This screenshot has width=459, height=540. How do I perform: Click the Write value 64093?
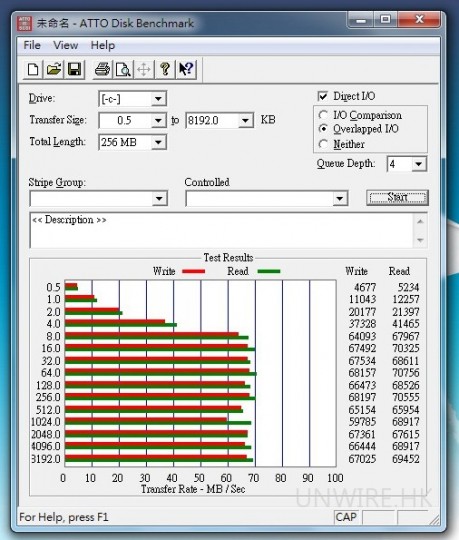[x=362, y=336]
